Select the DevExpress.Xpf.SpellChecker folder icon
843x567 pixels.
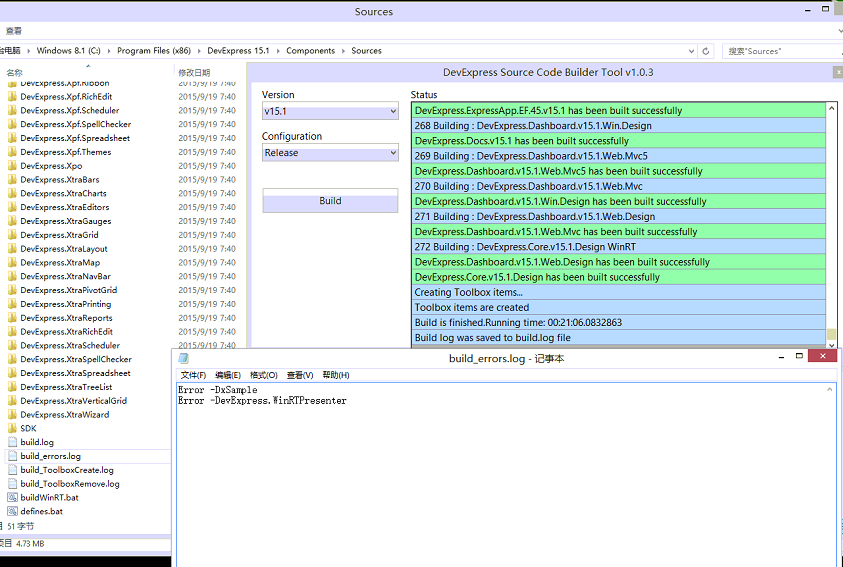coord(12,124)
